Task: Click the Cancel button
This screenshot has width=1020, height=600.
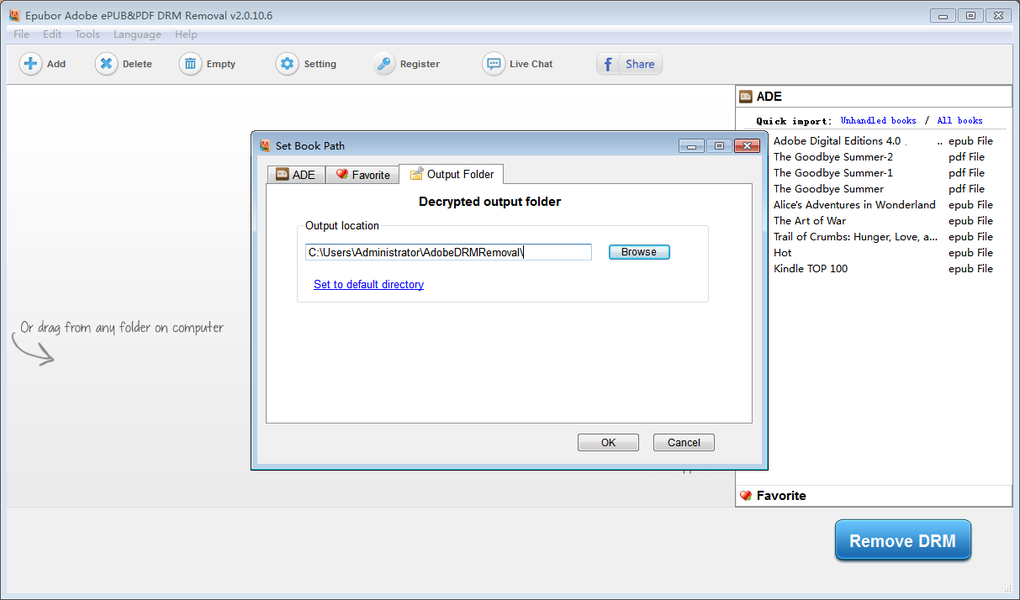Action: 684,443
